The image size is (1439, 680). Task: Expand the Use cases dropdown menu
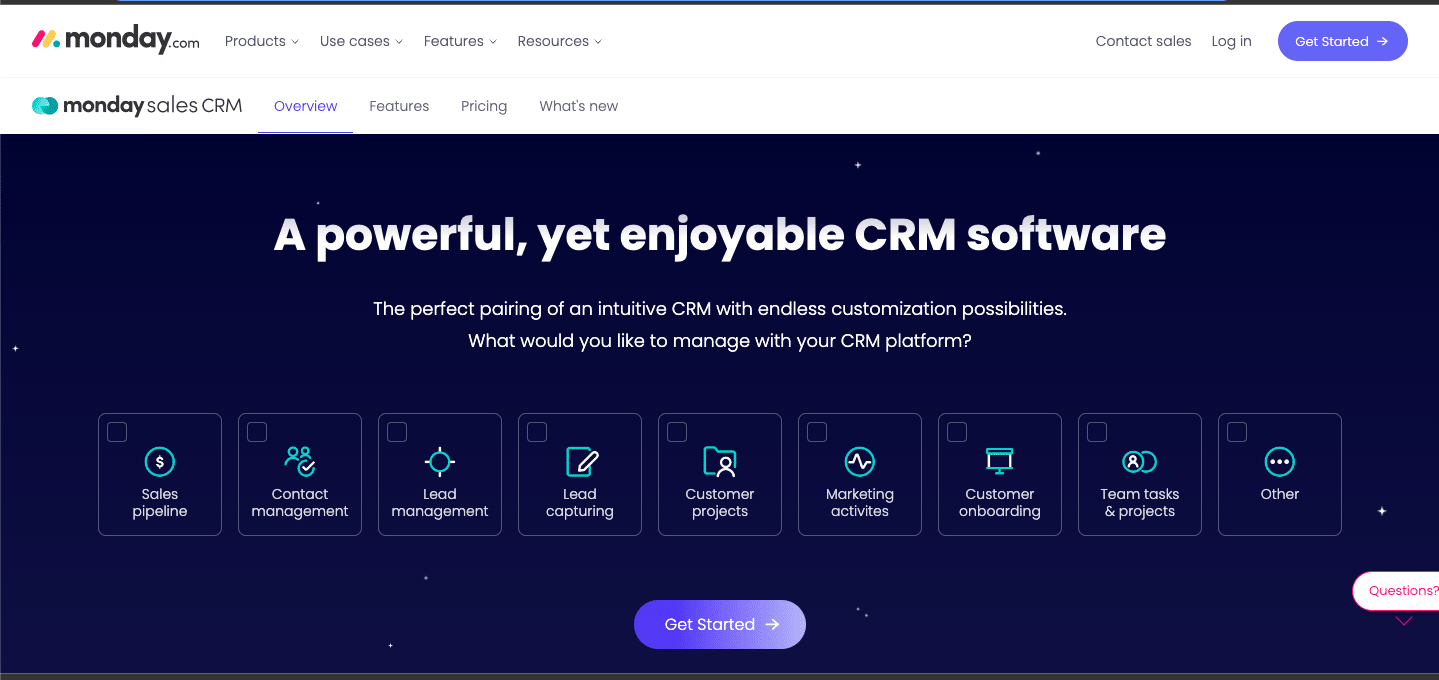(x=361, y=41)
